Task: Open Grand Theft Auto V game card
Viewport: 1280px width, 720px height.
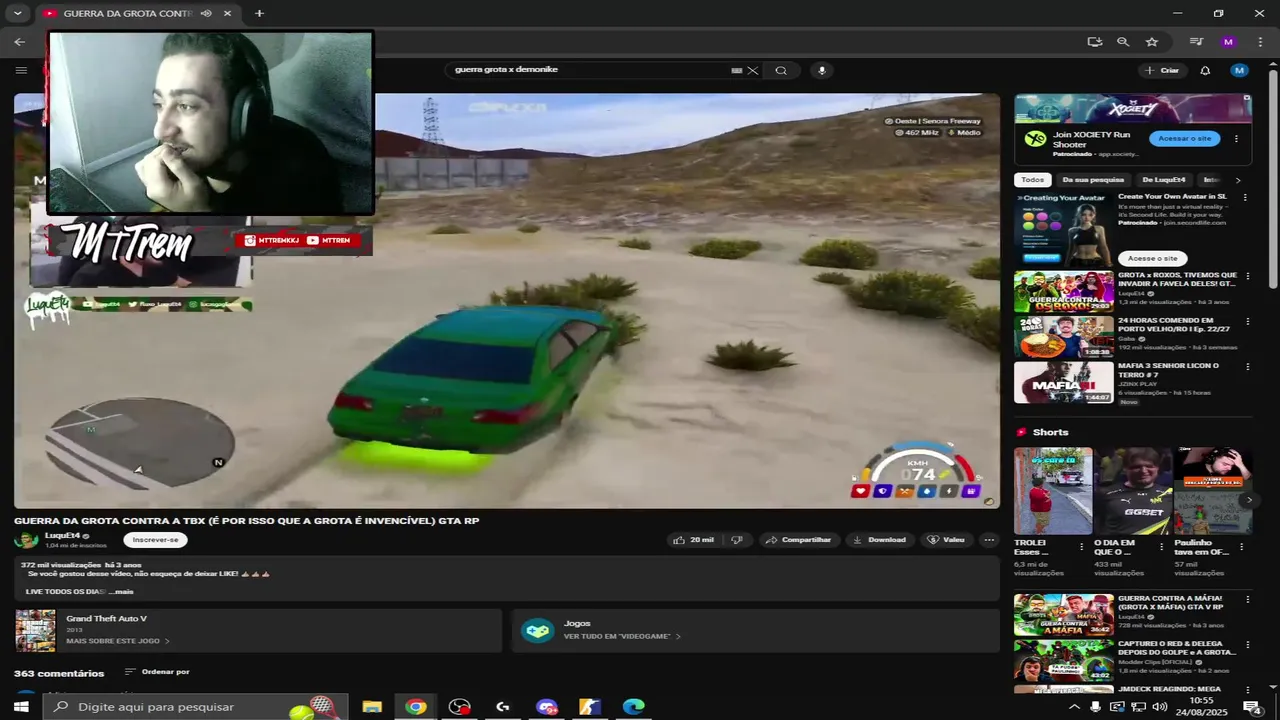Action: [x=258, y=630]
